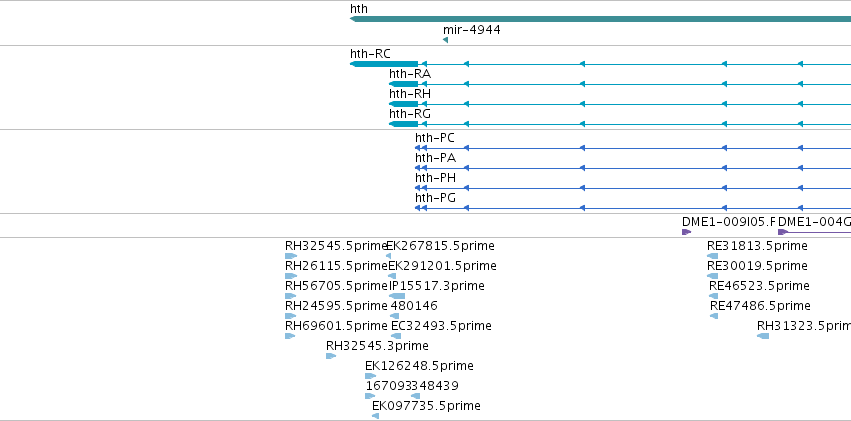Click the RH32545.5prime EST glyph

pos(291,256)
